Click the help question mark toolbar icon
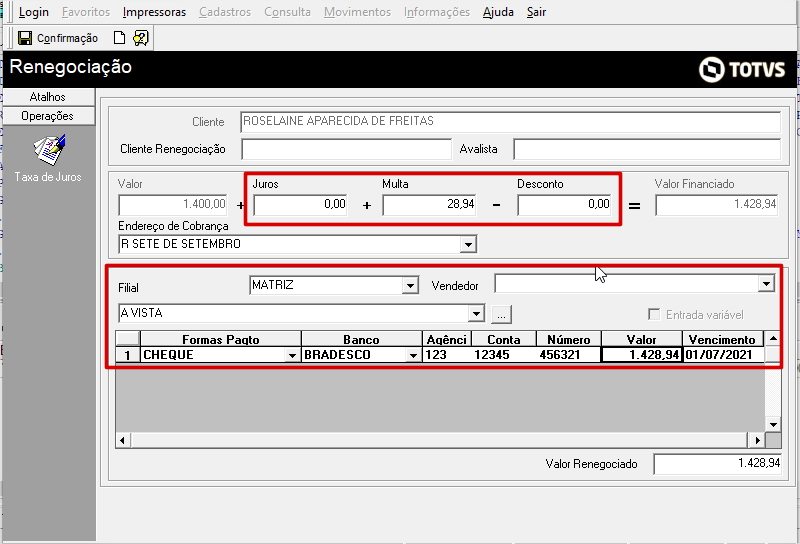 (141, 38)
